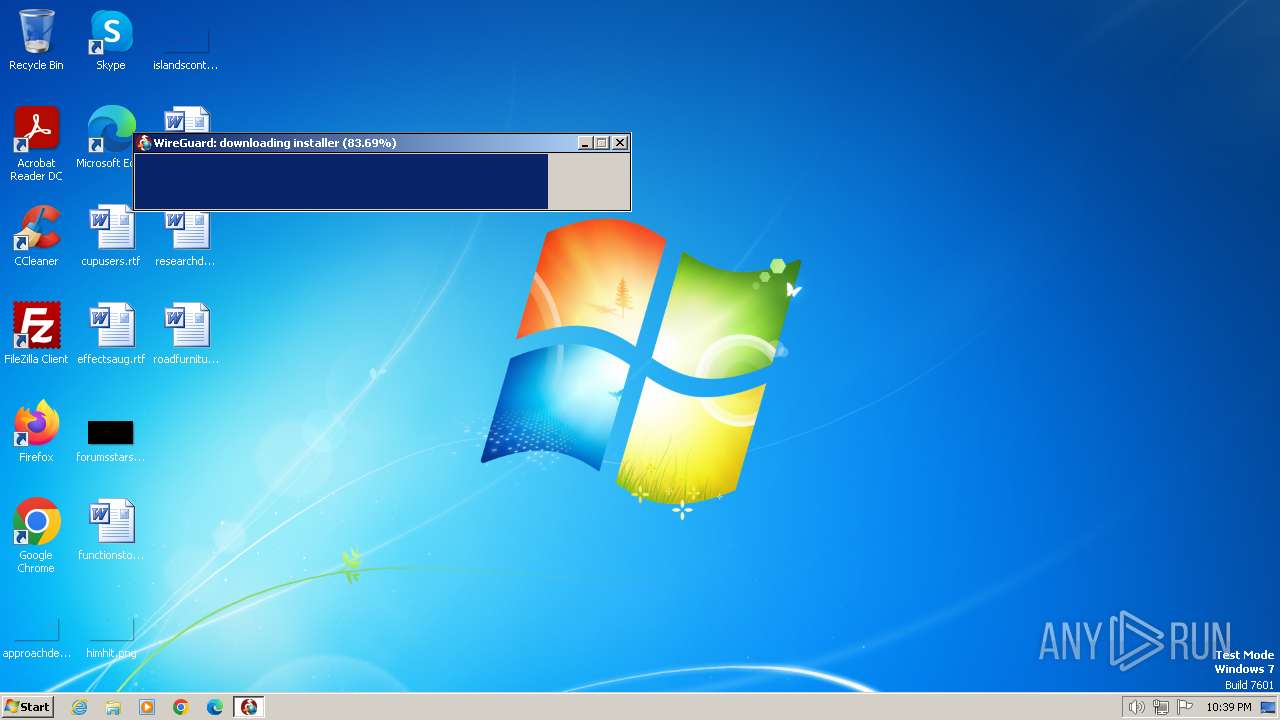Open the Recycle Bin desktop icon
Screen dimensions: 1280x720
pyautogui.click(x=36, y=40)
